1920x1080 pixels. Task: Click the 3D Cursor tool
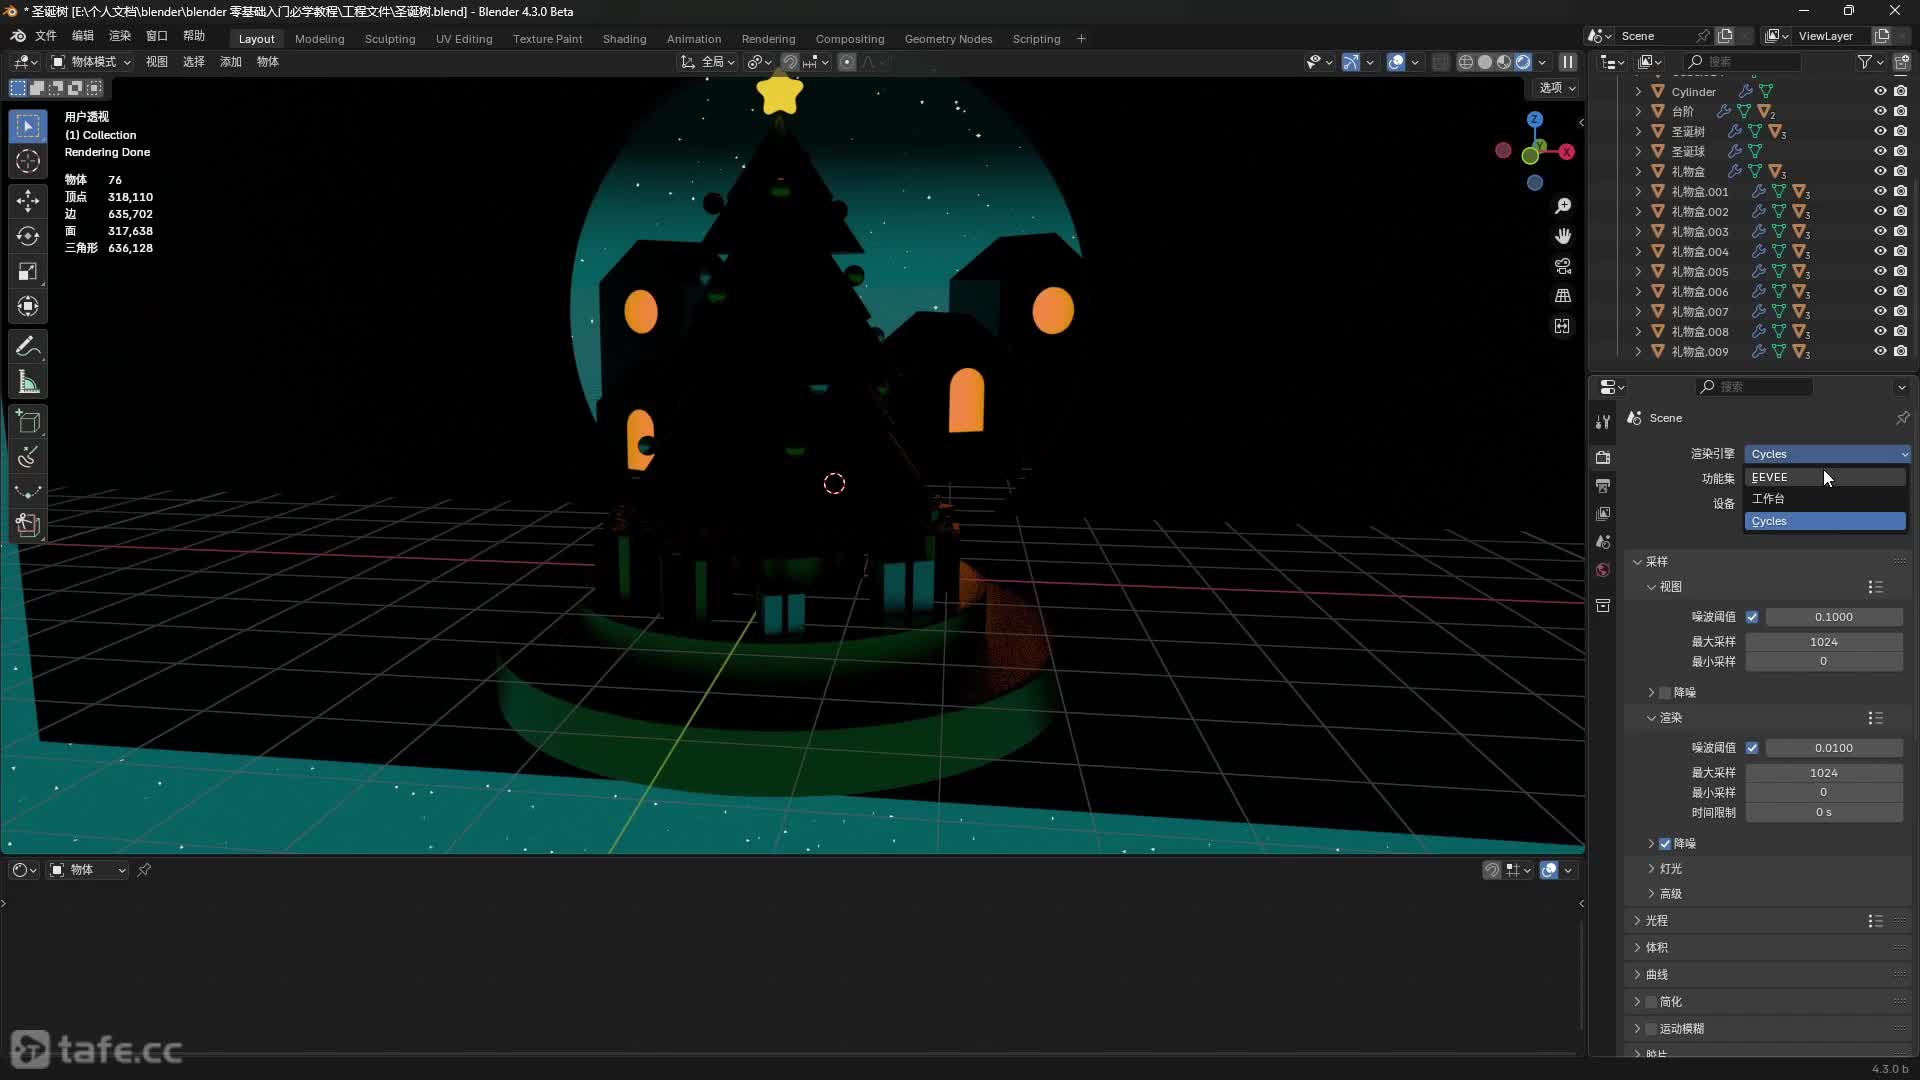(x=28, y=162)
